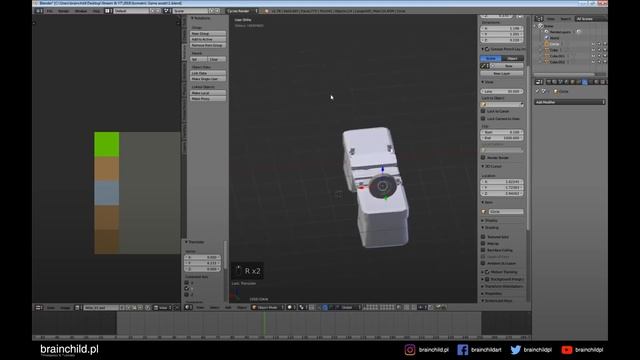Click the pivot point icon in viewport header
640x360 pixels.
coord(302,307)
